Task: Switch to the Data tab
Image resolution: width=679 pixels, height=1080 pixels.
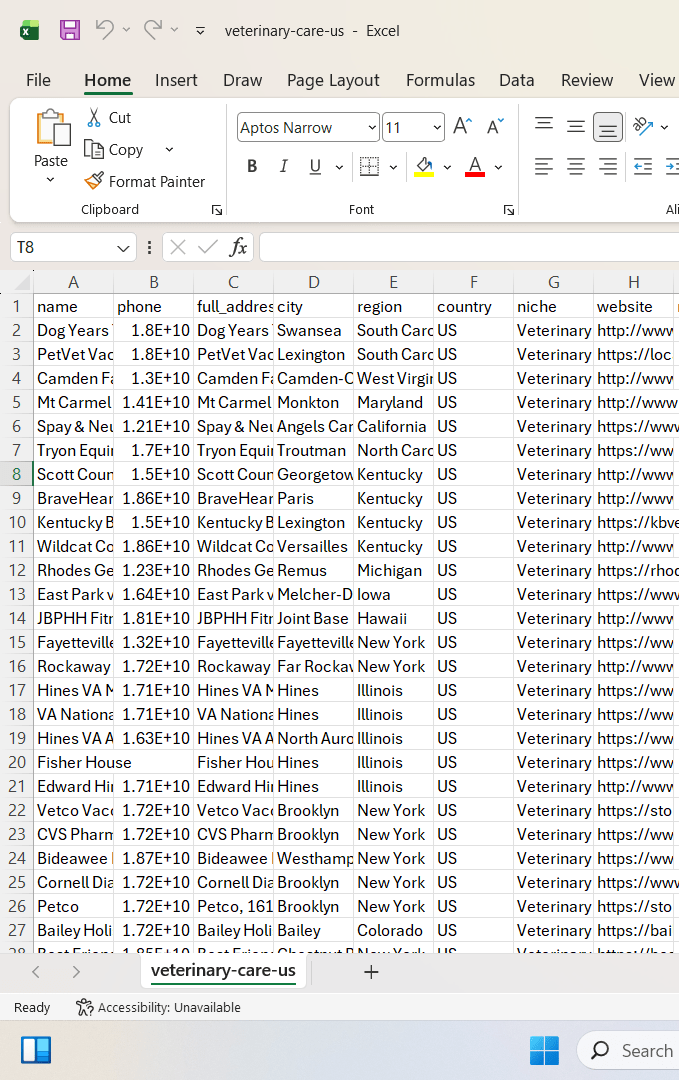Action: tap(516, 80)
